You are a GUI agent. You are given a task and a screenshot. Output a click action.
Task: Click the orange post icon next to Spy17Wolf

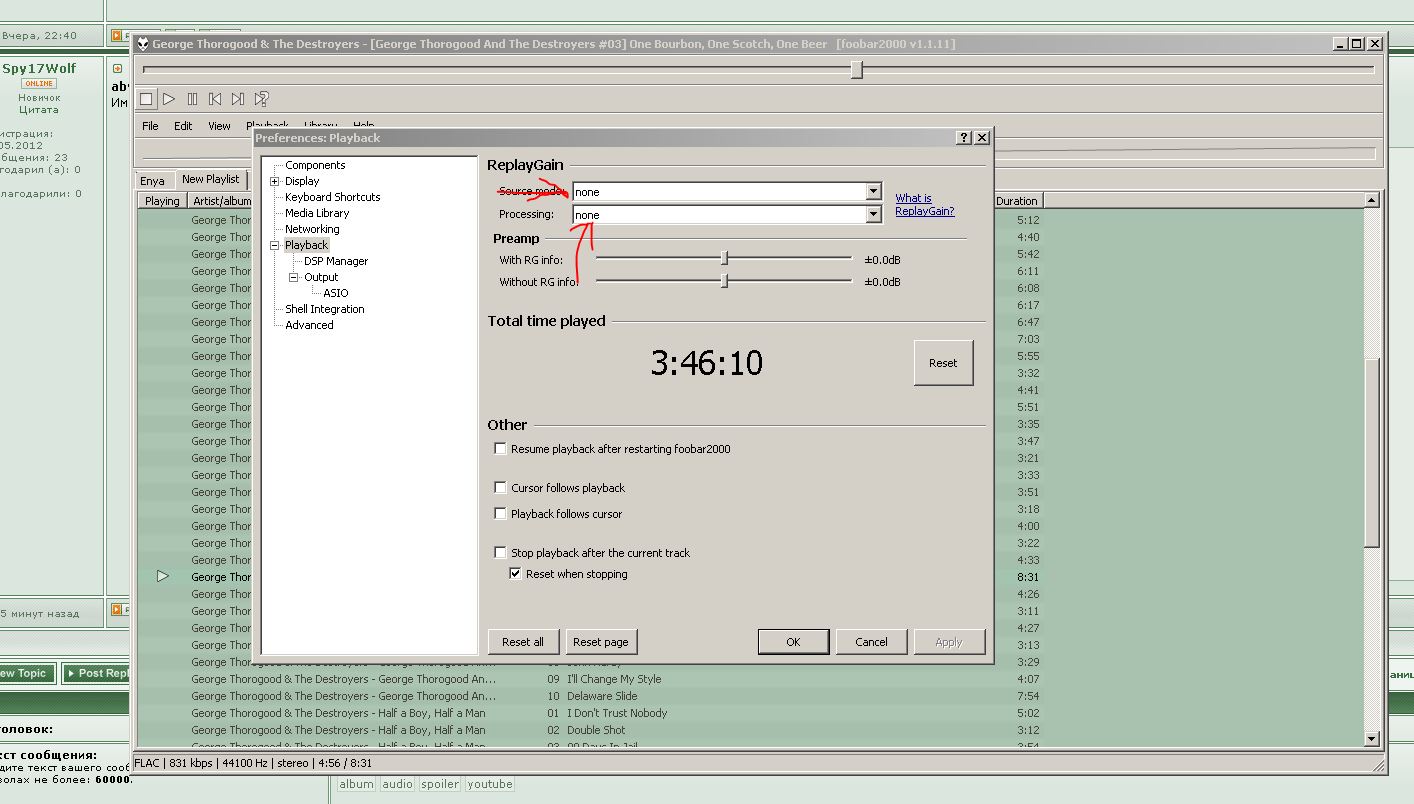point(117,69)
